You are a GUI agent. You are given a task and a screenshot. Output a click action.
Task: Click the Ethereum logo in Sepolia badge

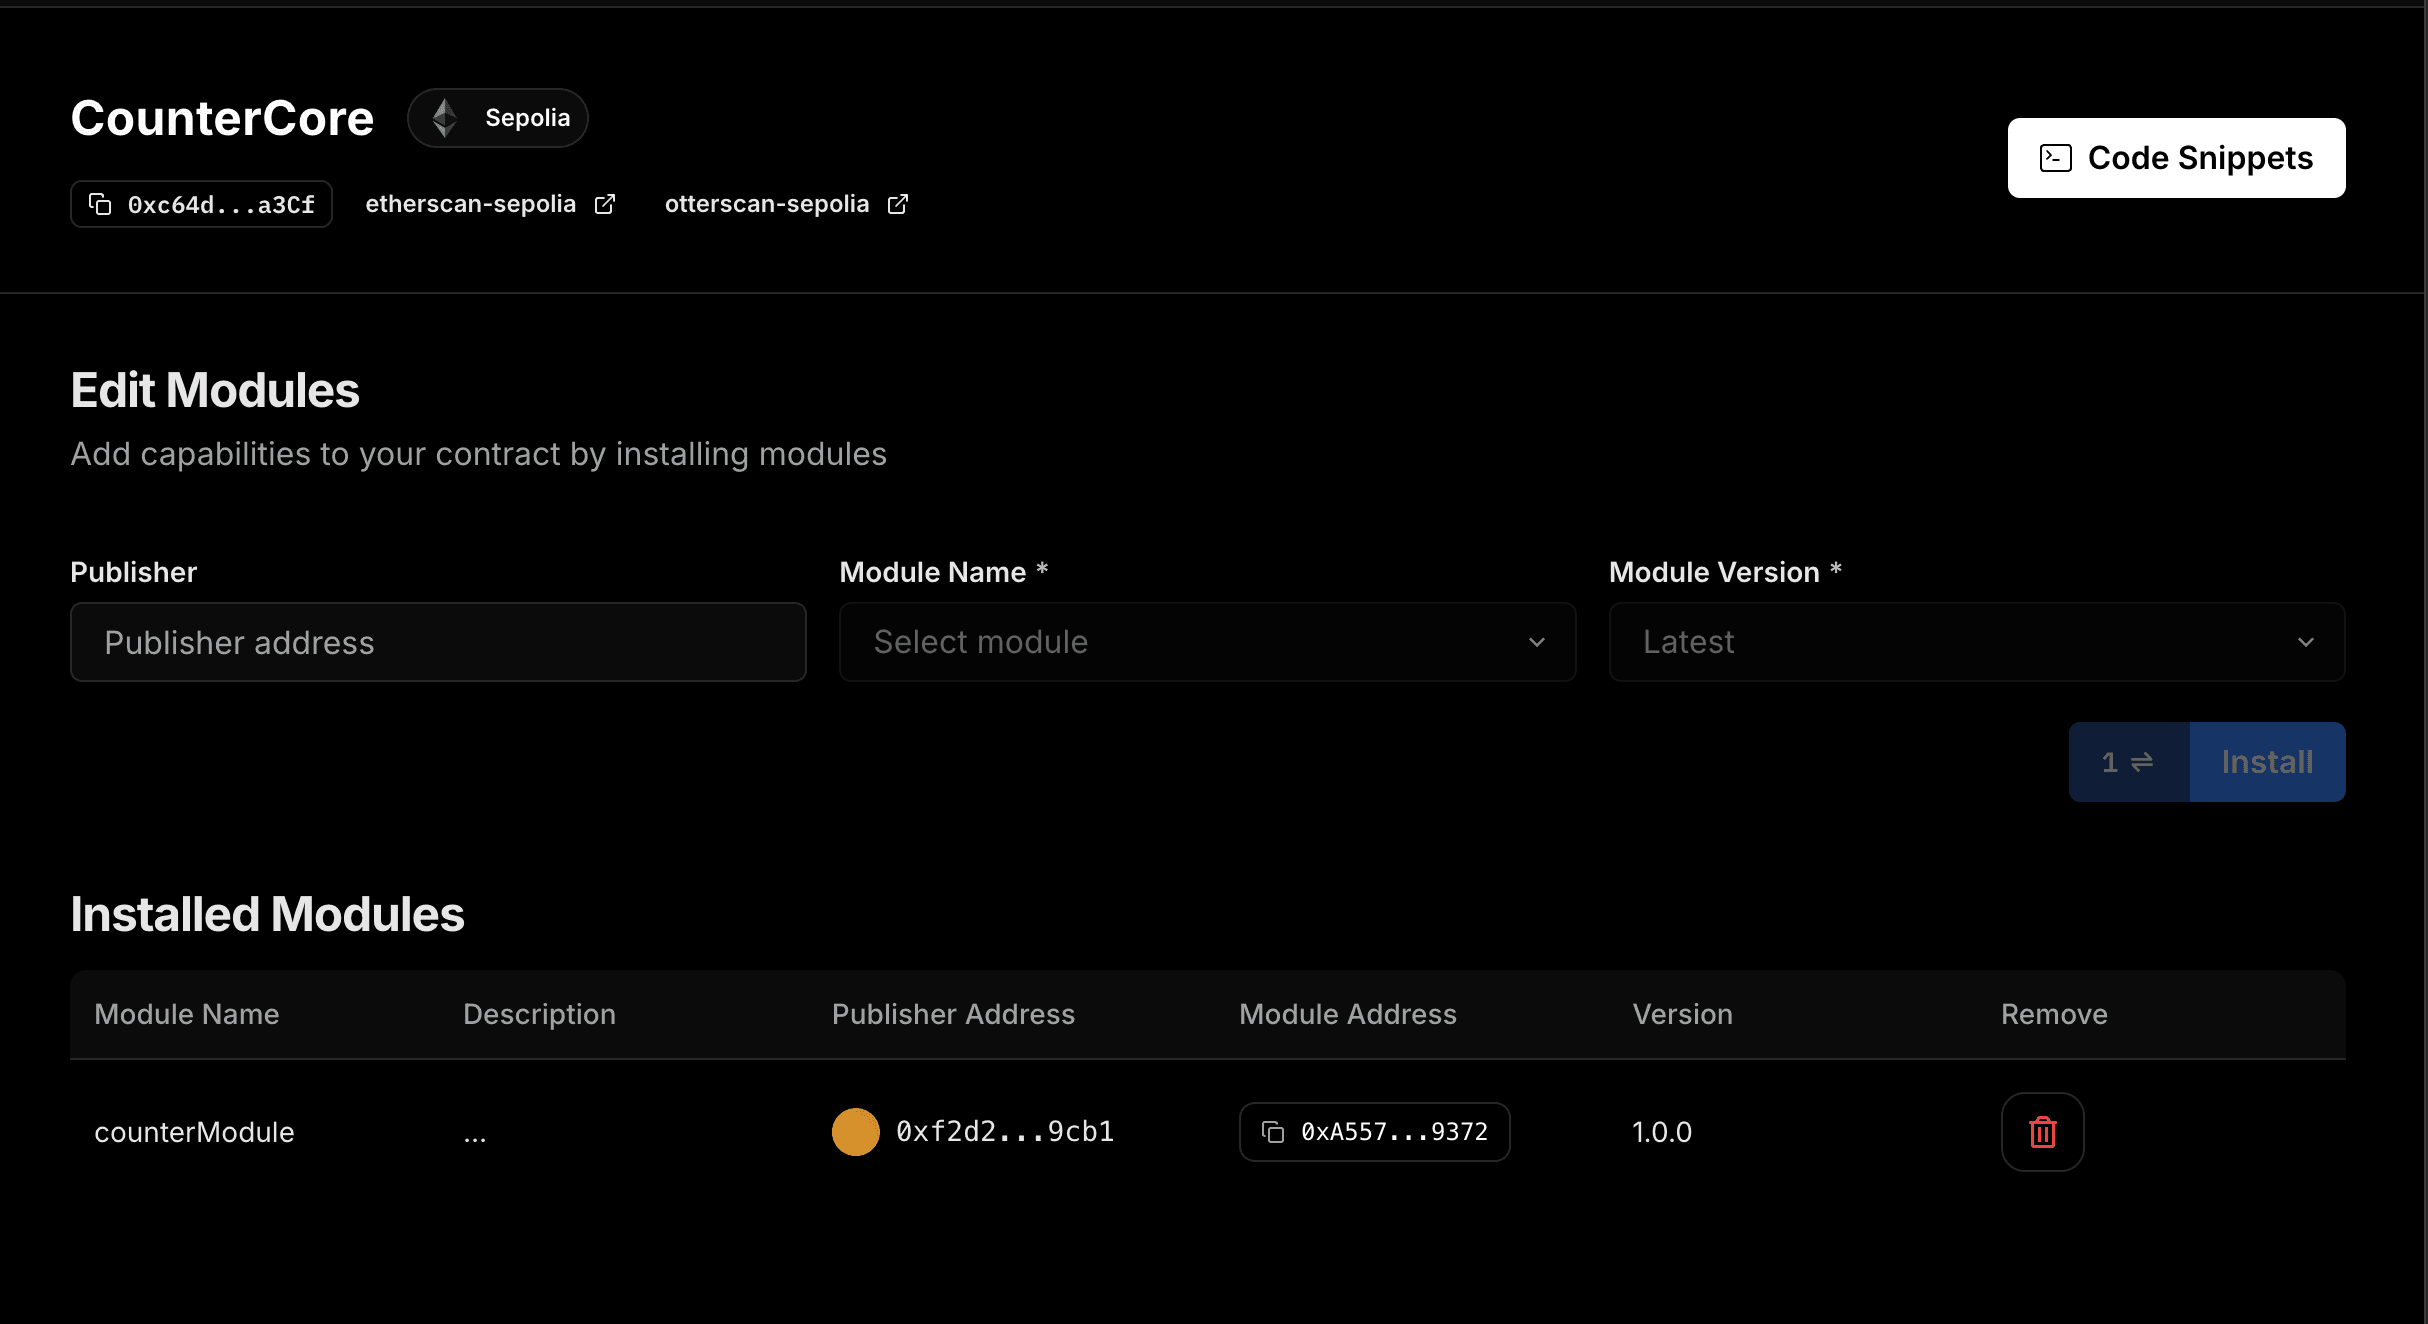point(445,118)
